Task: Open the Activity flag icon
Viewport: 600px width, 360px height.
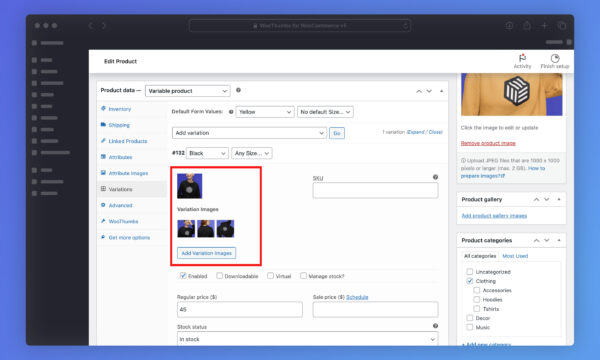Action: coord(522,58)
